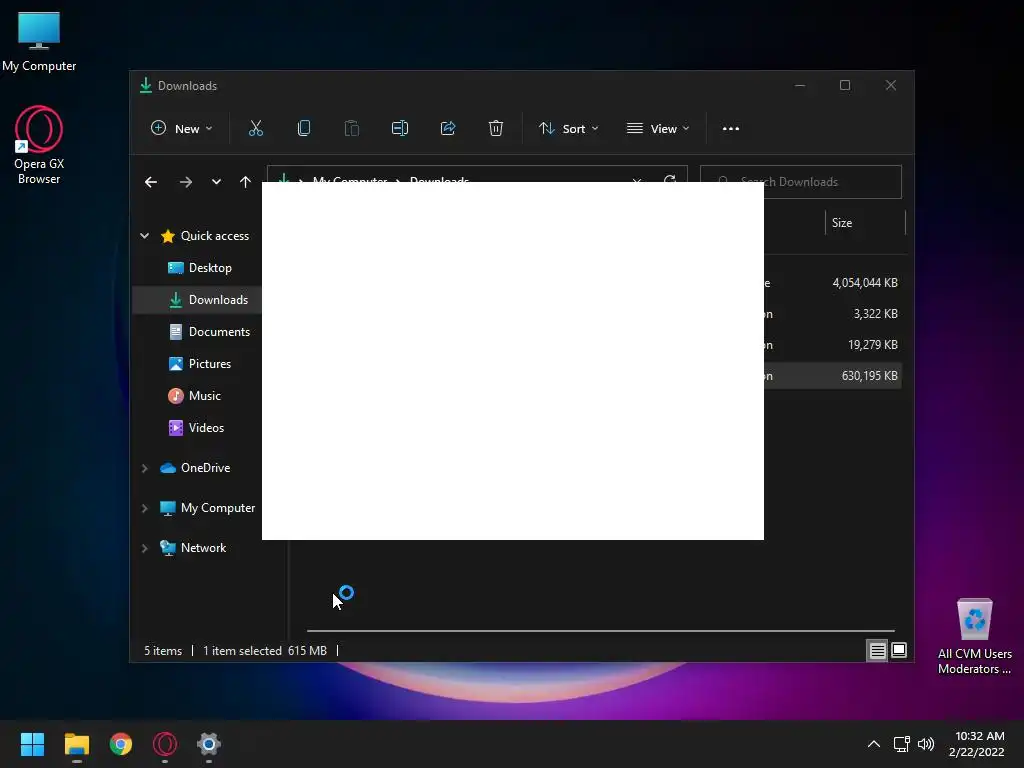Click the Share icon in toolbar
This screenshot has width=1024, height=768.
(448, 129)
